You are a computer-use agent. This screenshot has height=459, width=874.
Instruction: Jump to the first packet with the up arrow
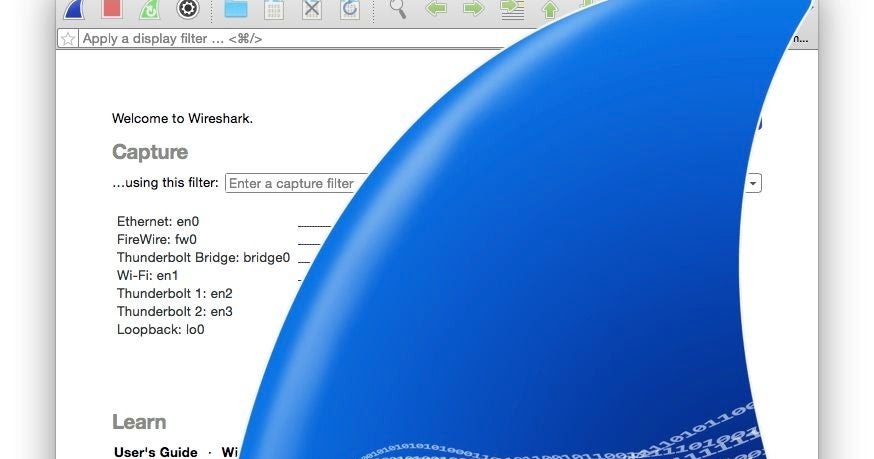(x=550, y=10)
